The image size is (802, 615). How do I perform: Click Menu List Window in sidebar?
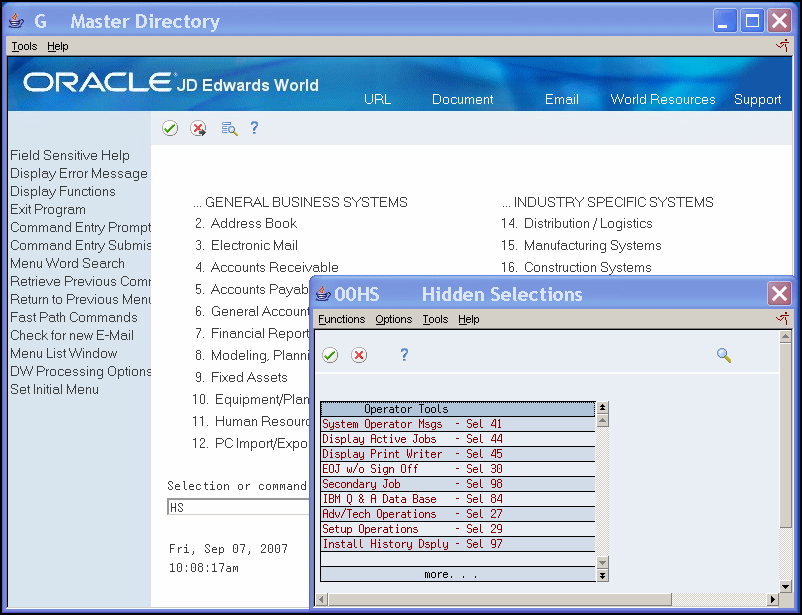point(63,353)
